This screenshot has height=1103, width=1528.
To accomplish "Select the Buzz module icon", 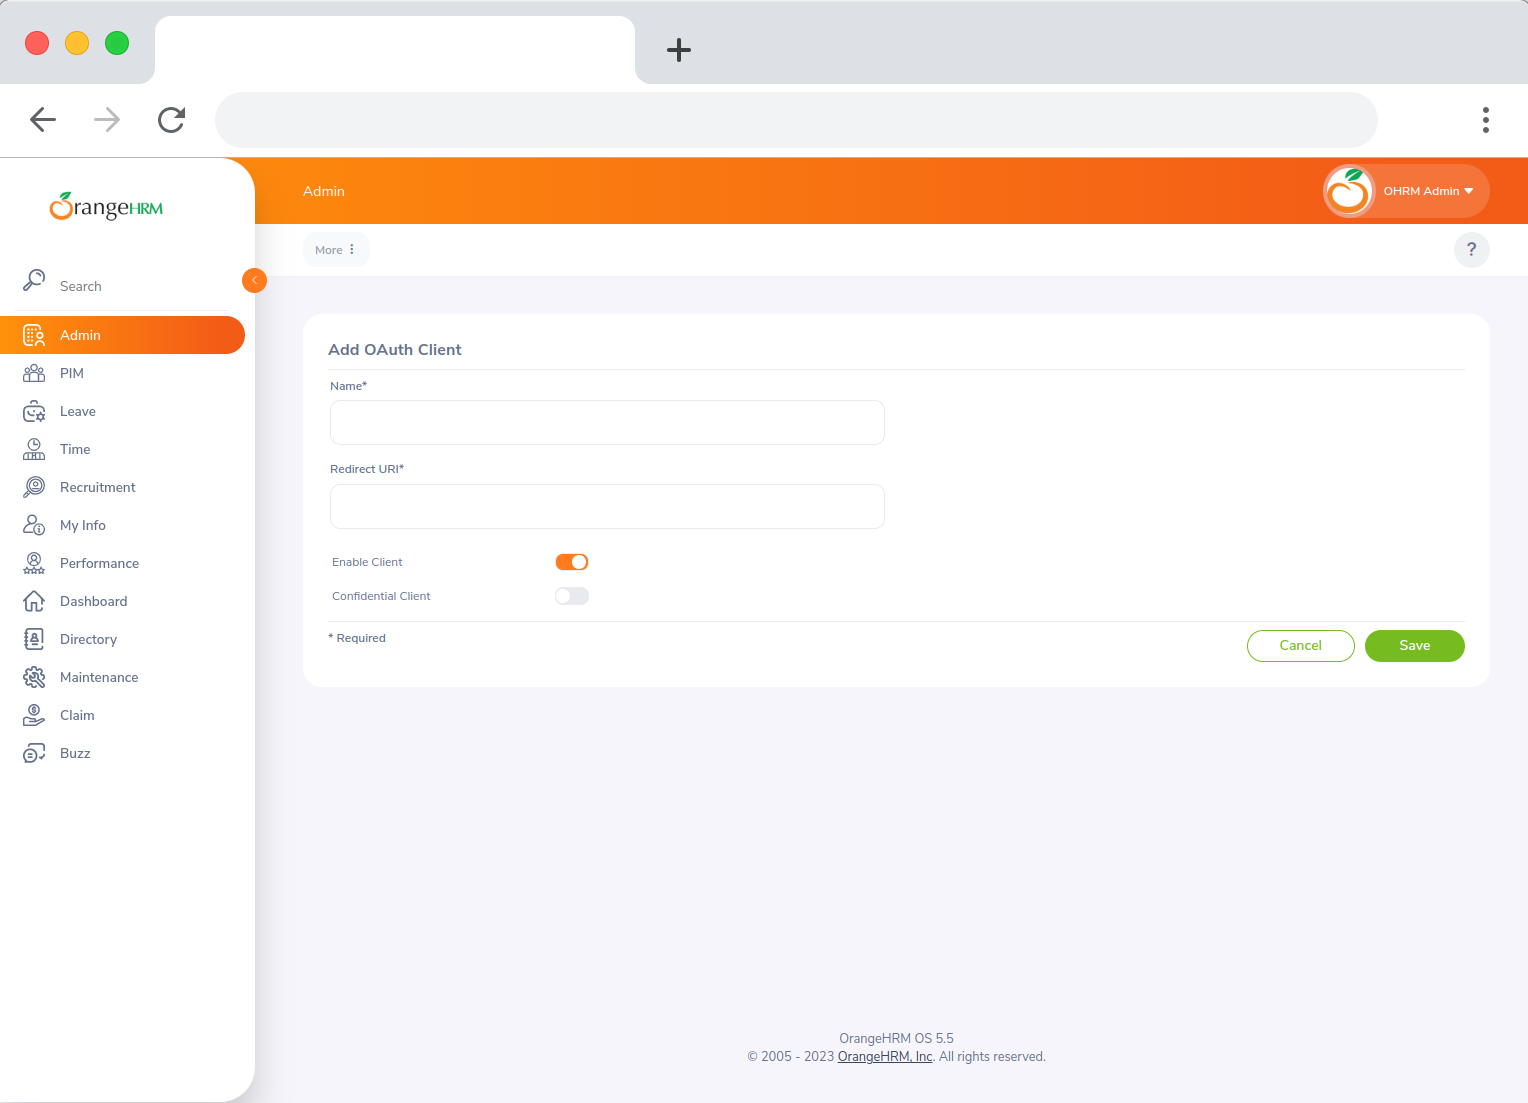I will (33, 753).
